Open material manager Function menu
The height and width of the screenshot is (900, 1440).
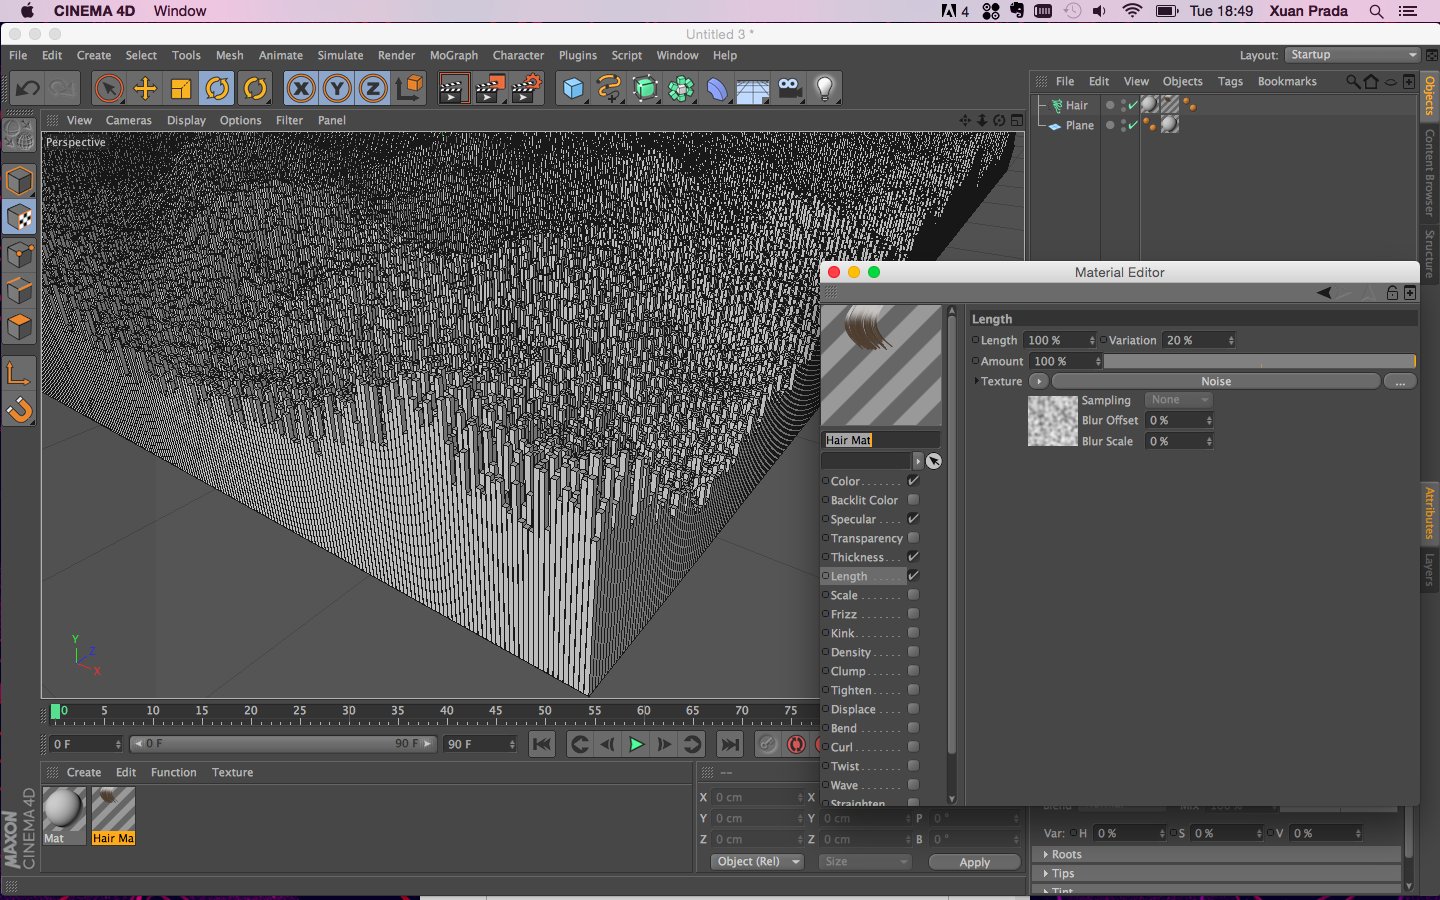click(x=173, y=773)
